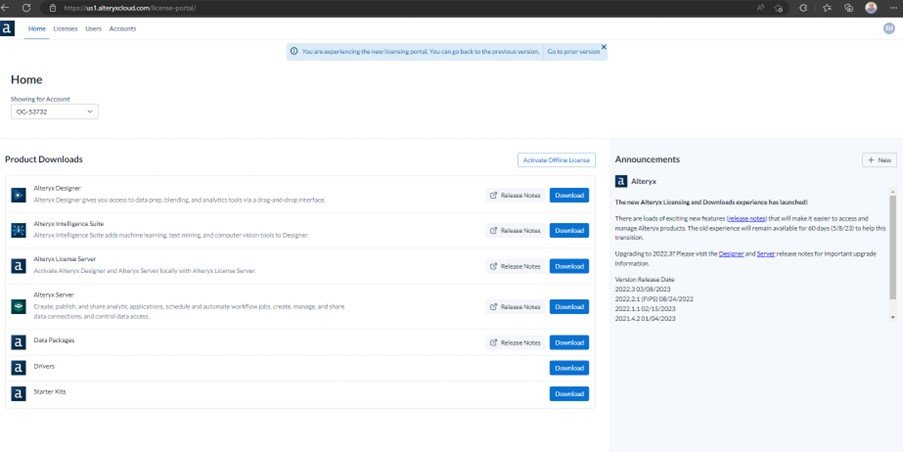Viewport: 903px width, 452px height.
Task: Click the Alteryx Server product icon
Action: tap(18, 306)
